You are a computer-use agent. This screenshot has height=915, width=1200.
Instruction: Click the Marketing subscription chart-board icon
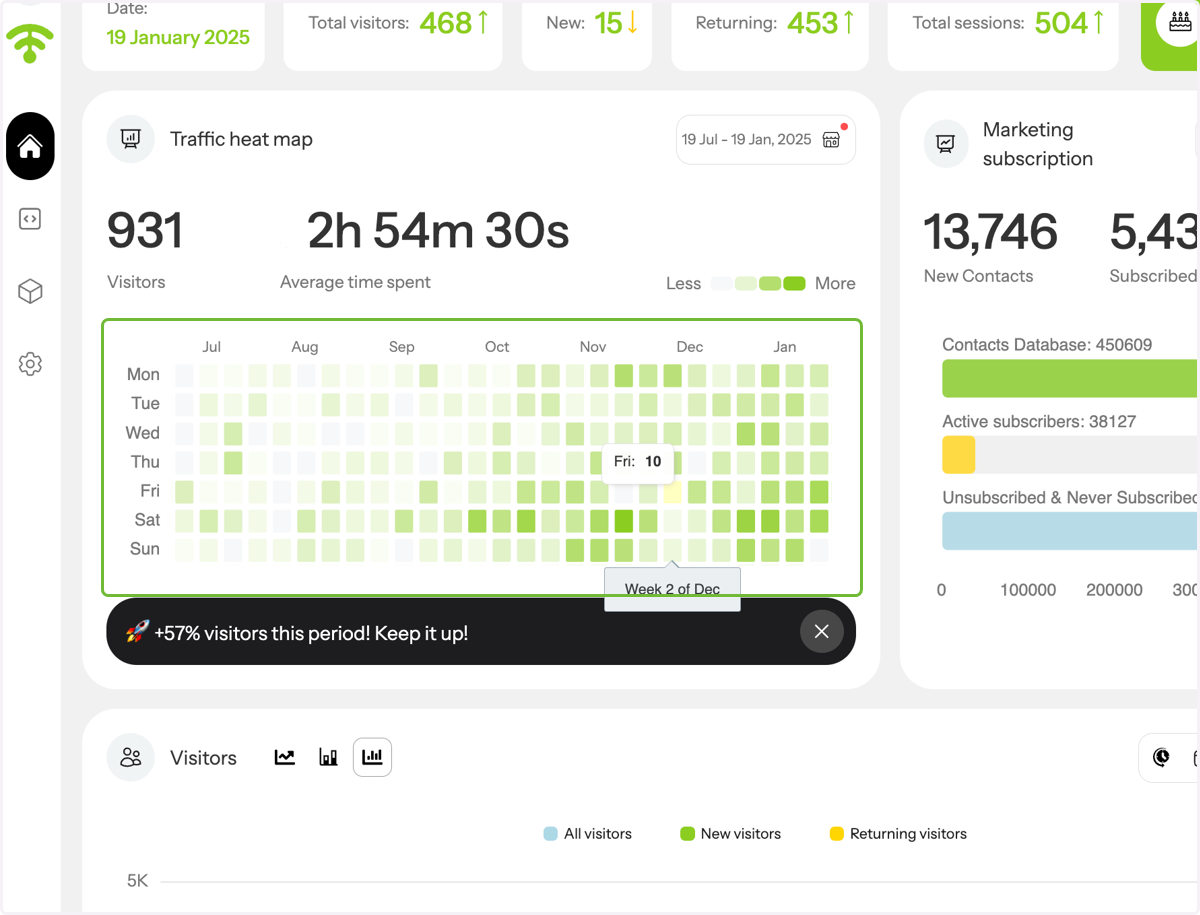(945, 144)
